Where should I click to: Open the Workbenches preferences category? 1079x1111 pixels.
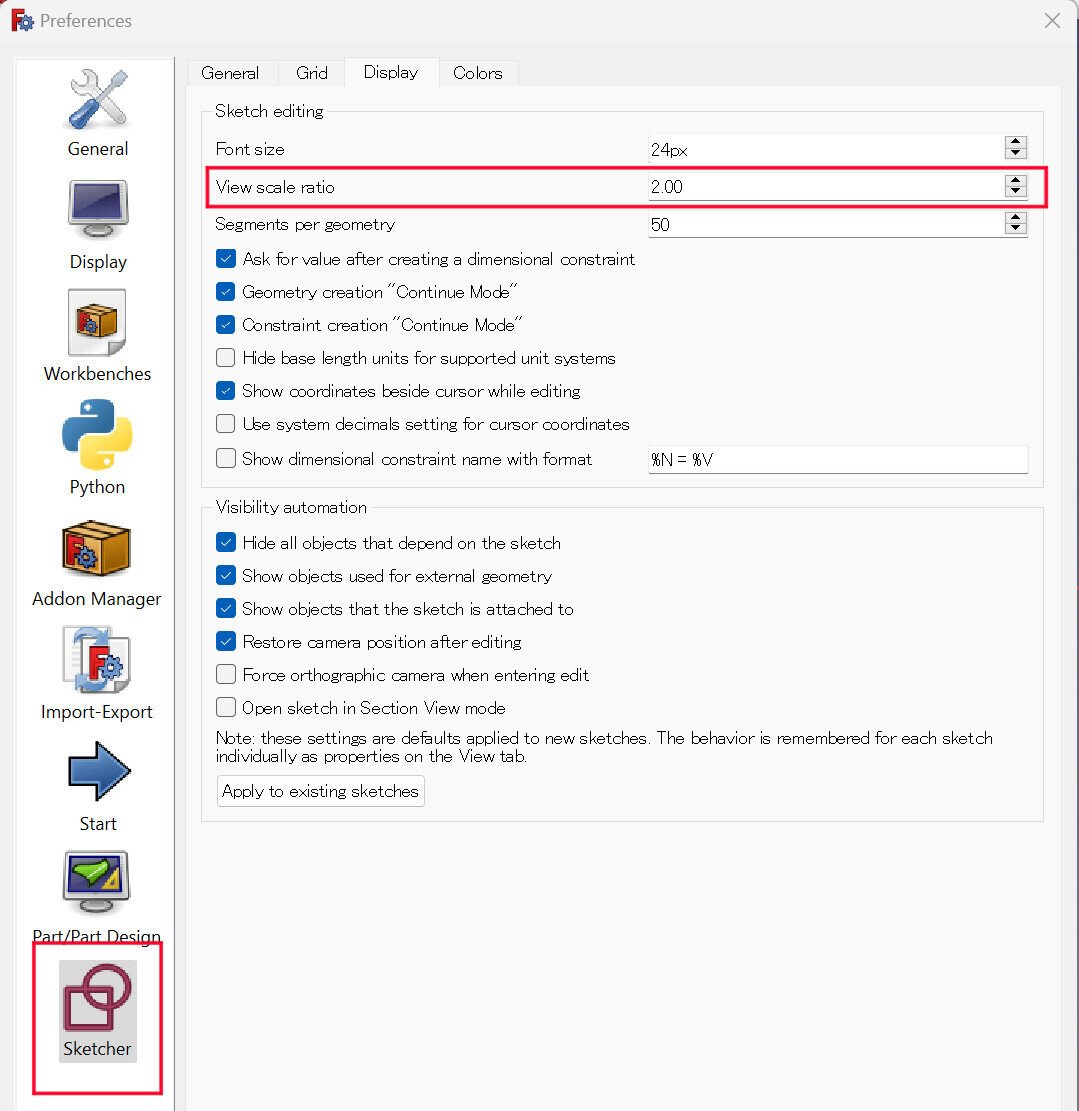point(98,337)
